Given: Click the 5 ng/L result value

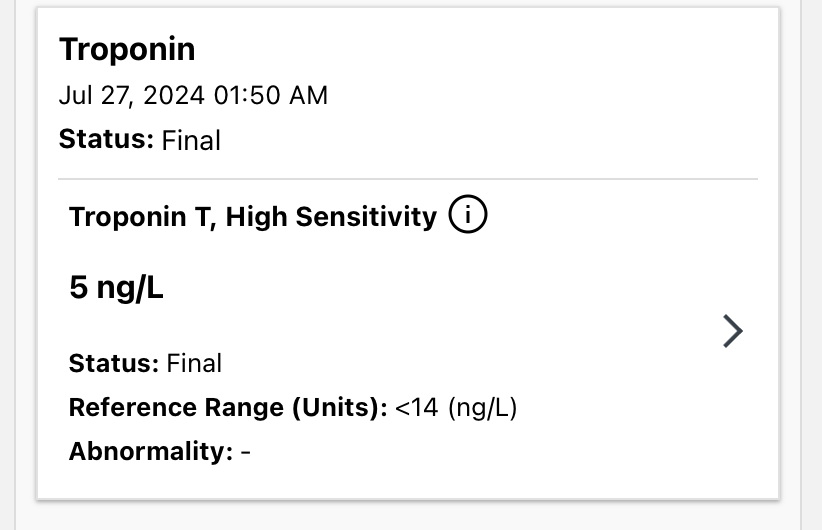Looking at the screenshot, I should (116, 288).
